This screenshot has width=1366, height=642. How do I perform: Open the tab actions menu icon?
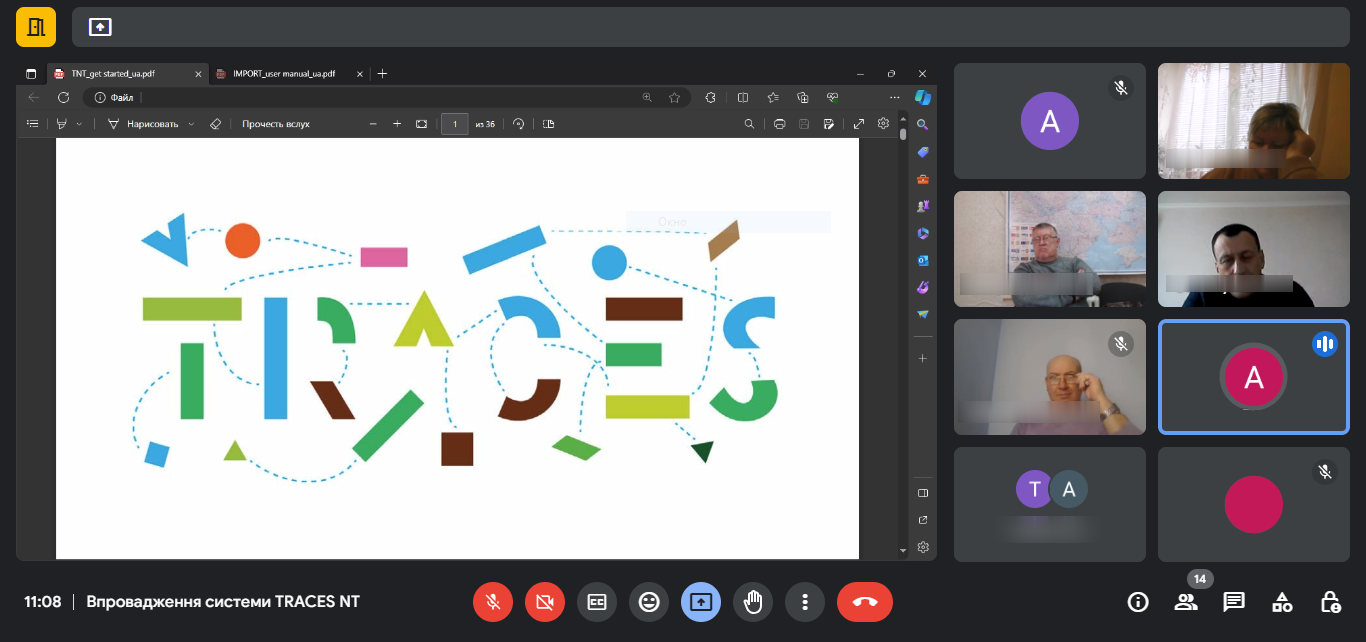(x=31, y=74)
